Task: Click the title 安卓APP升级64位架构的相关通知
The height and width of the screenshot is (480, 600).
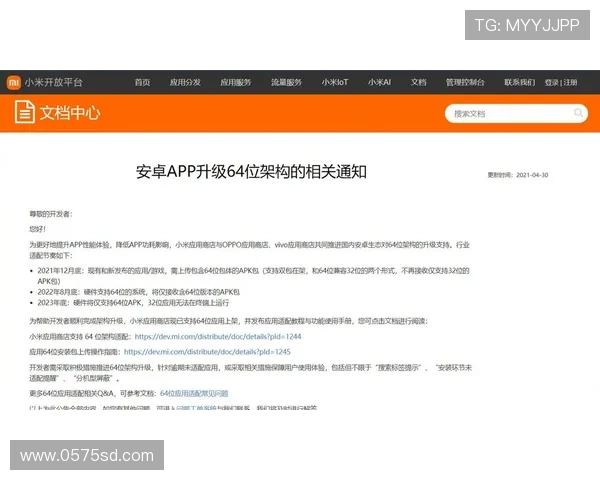Action: 251,171
